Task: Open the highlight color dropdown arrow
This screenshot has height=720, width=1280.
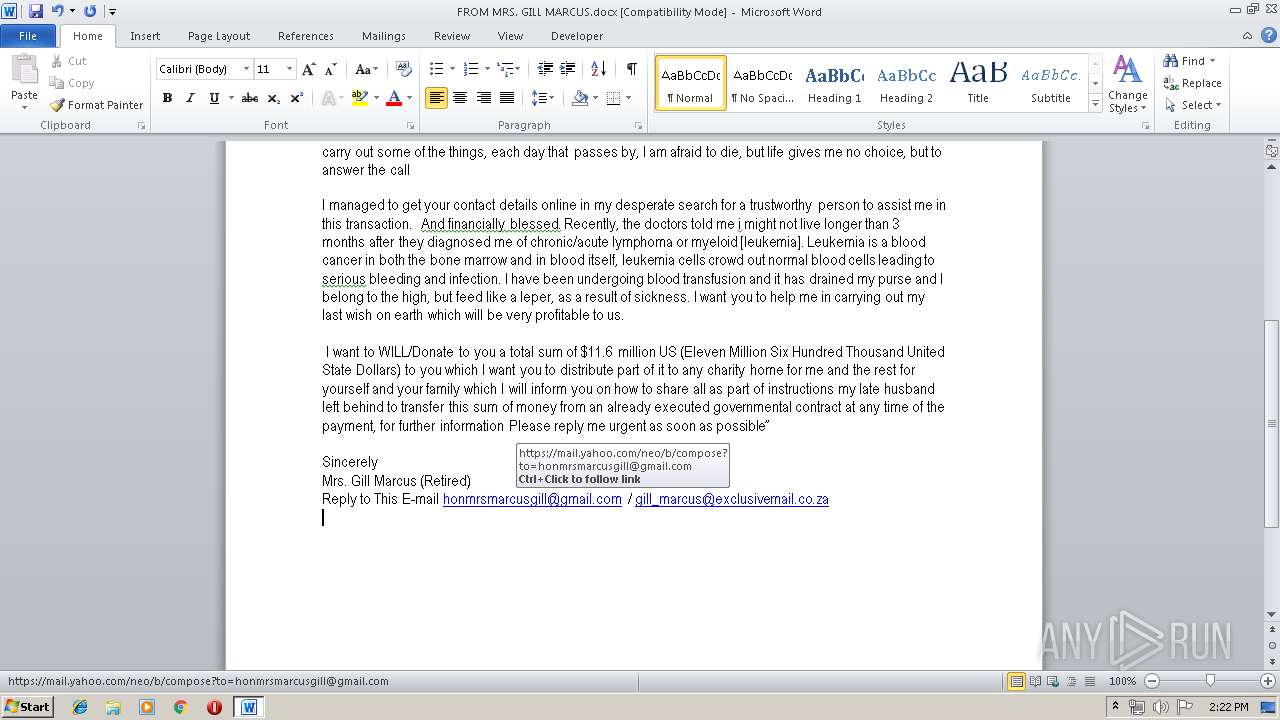Action: pyautogui.click(x=375, y=98)
